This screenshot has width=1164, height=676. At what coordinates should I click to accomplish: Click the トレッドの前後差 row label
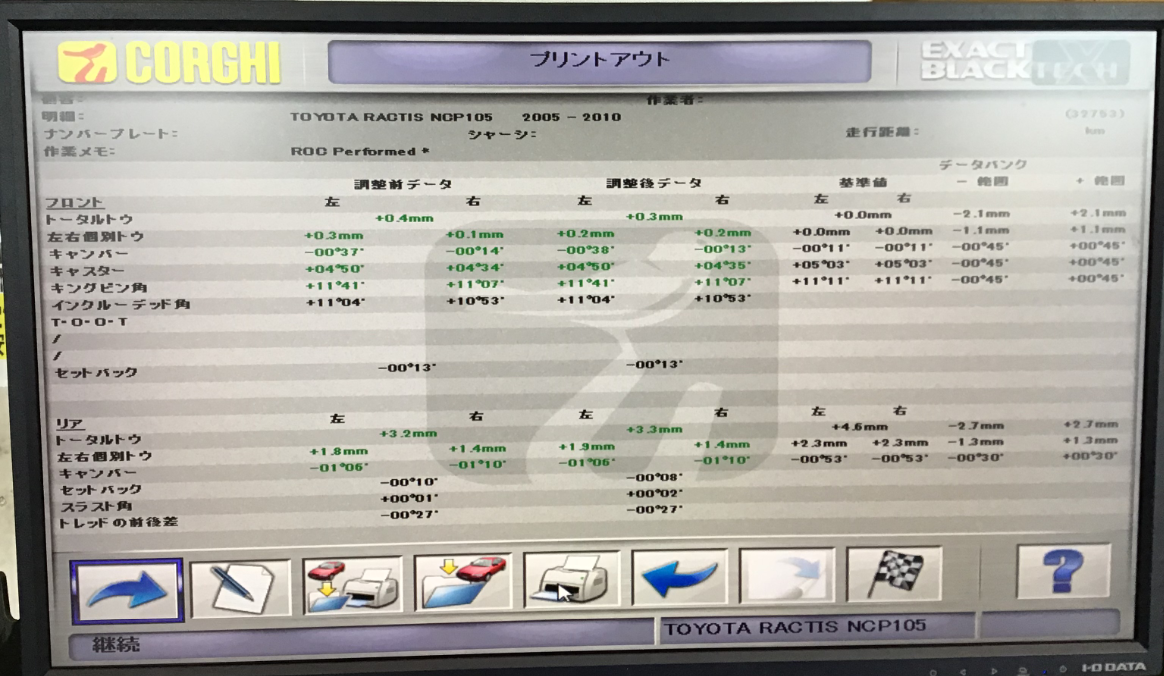119,523
